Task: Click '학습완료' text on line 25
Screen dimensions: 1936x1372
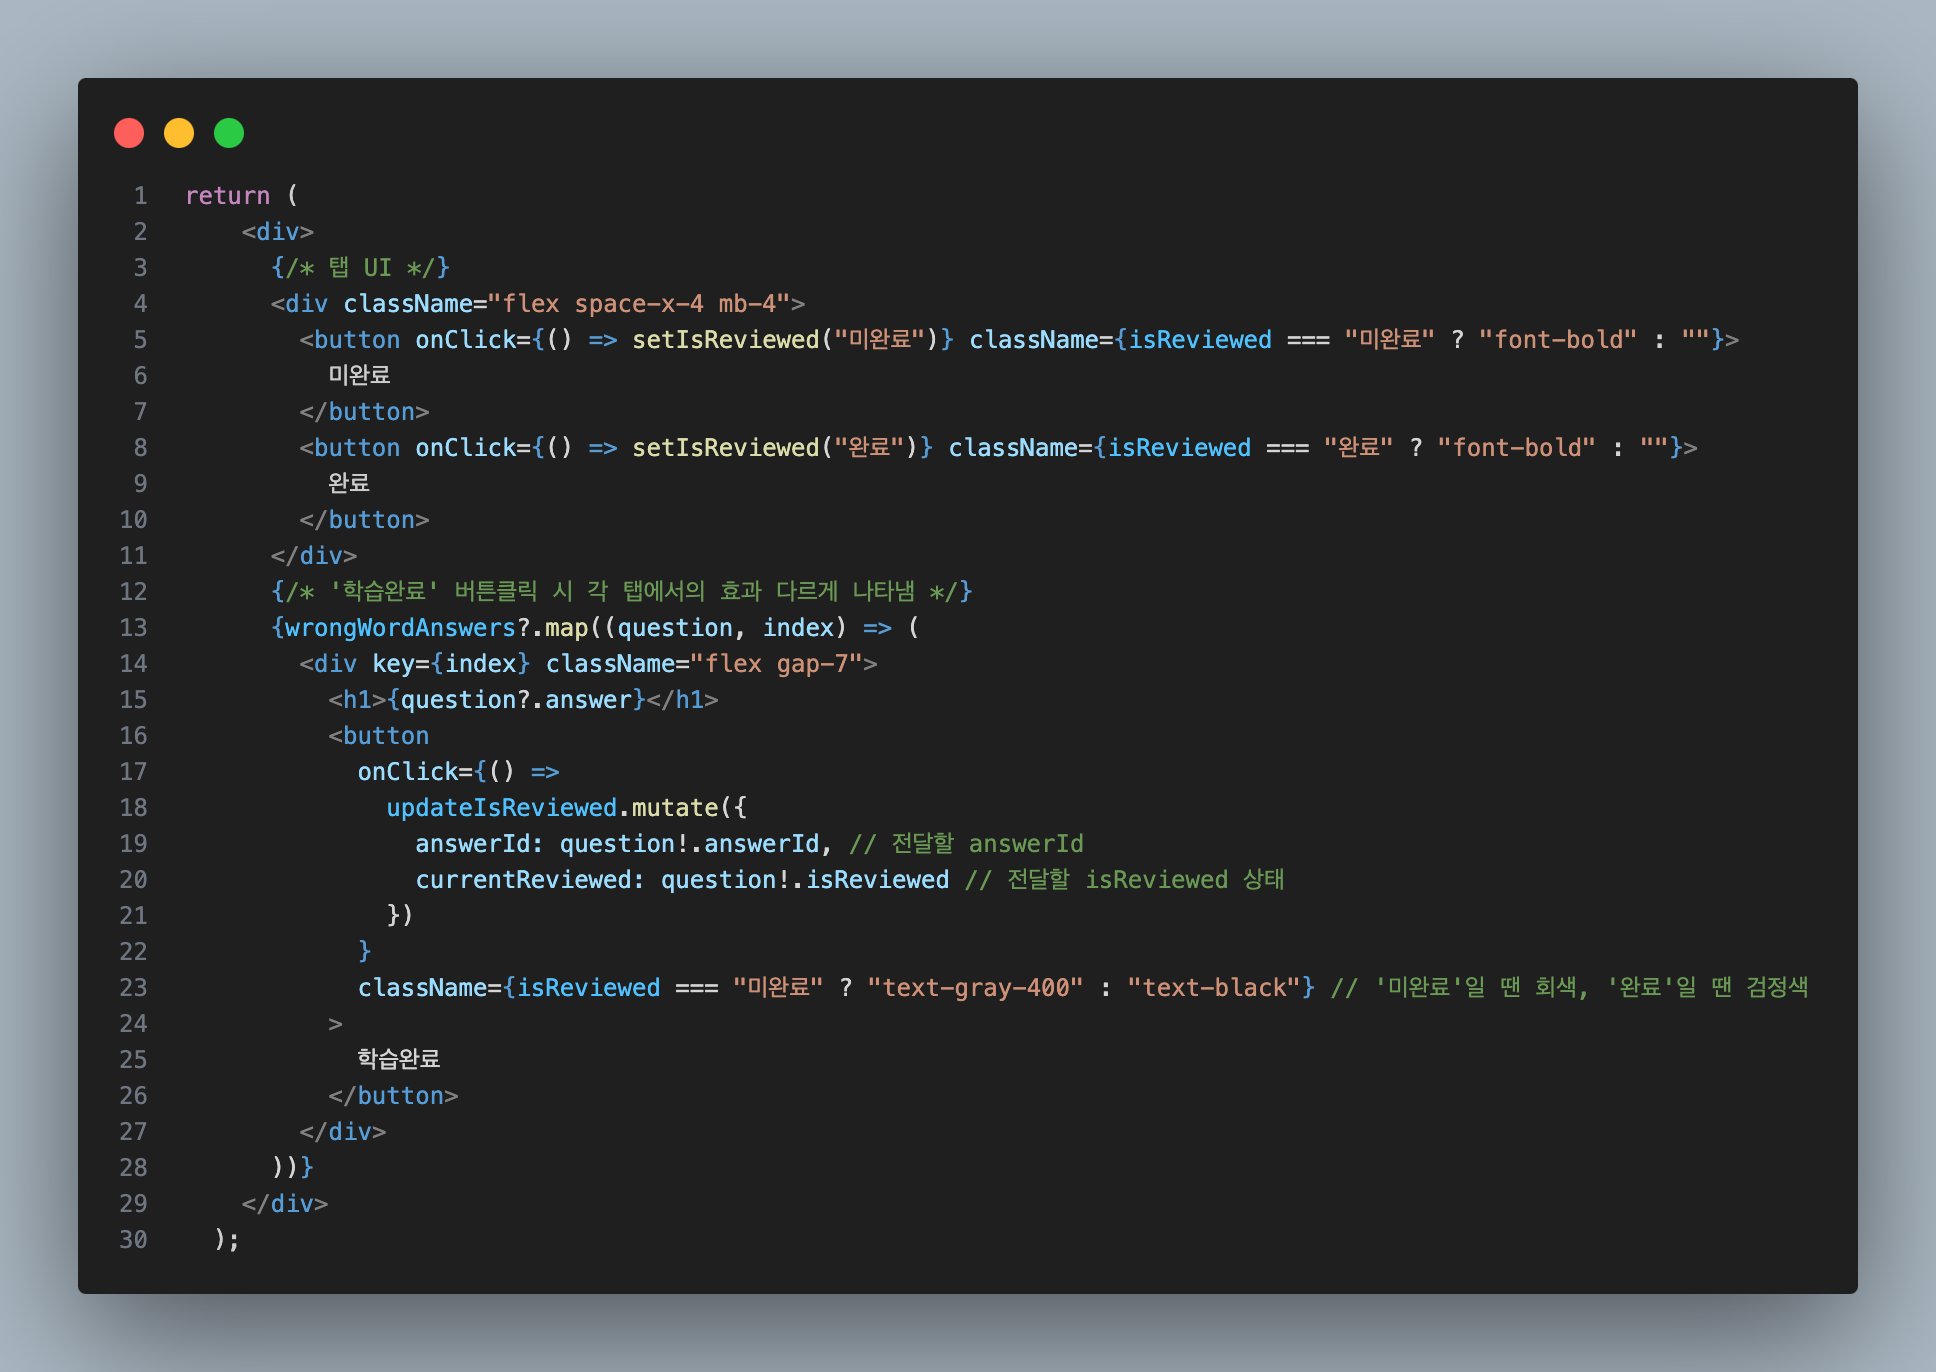Action: tap(399, 1060)
